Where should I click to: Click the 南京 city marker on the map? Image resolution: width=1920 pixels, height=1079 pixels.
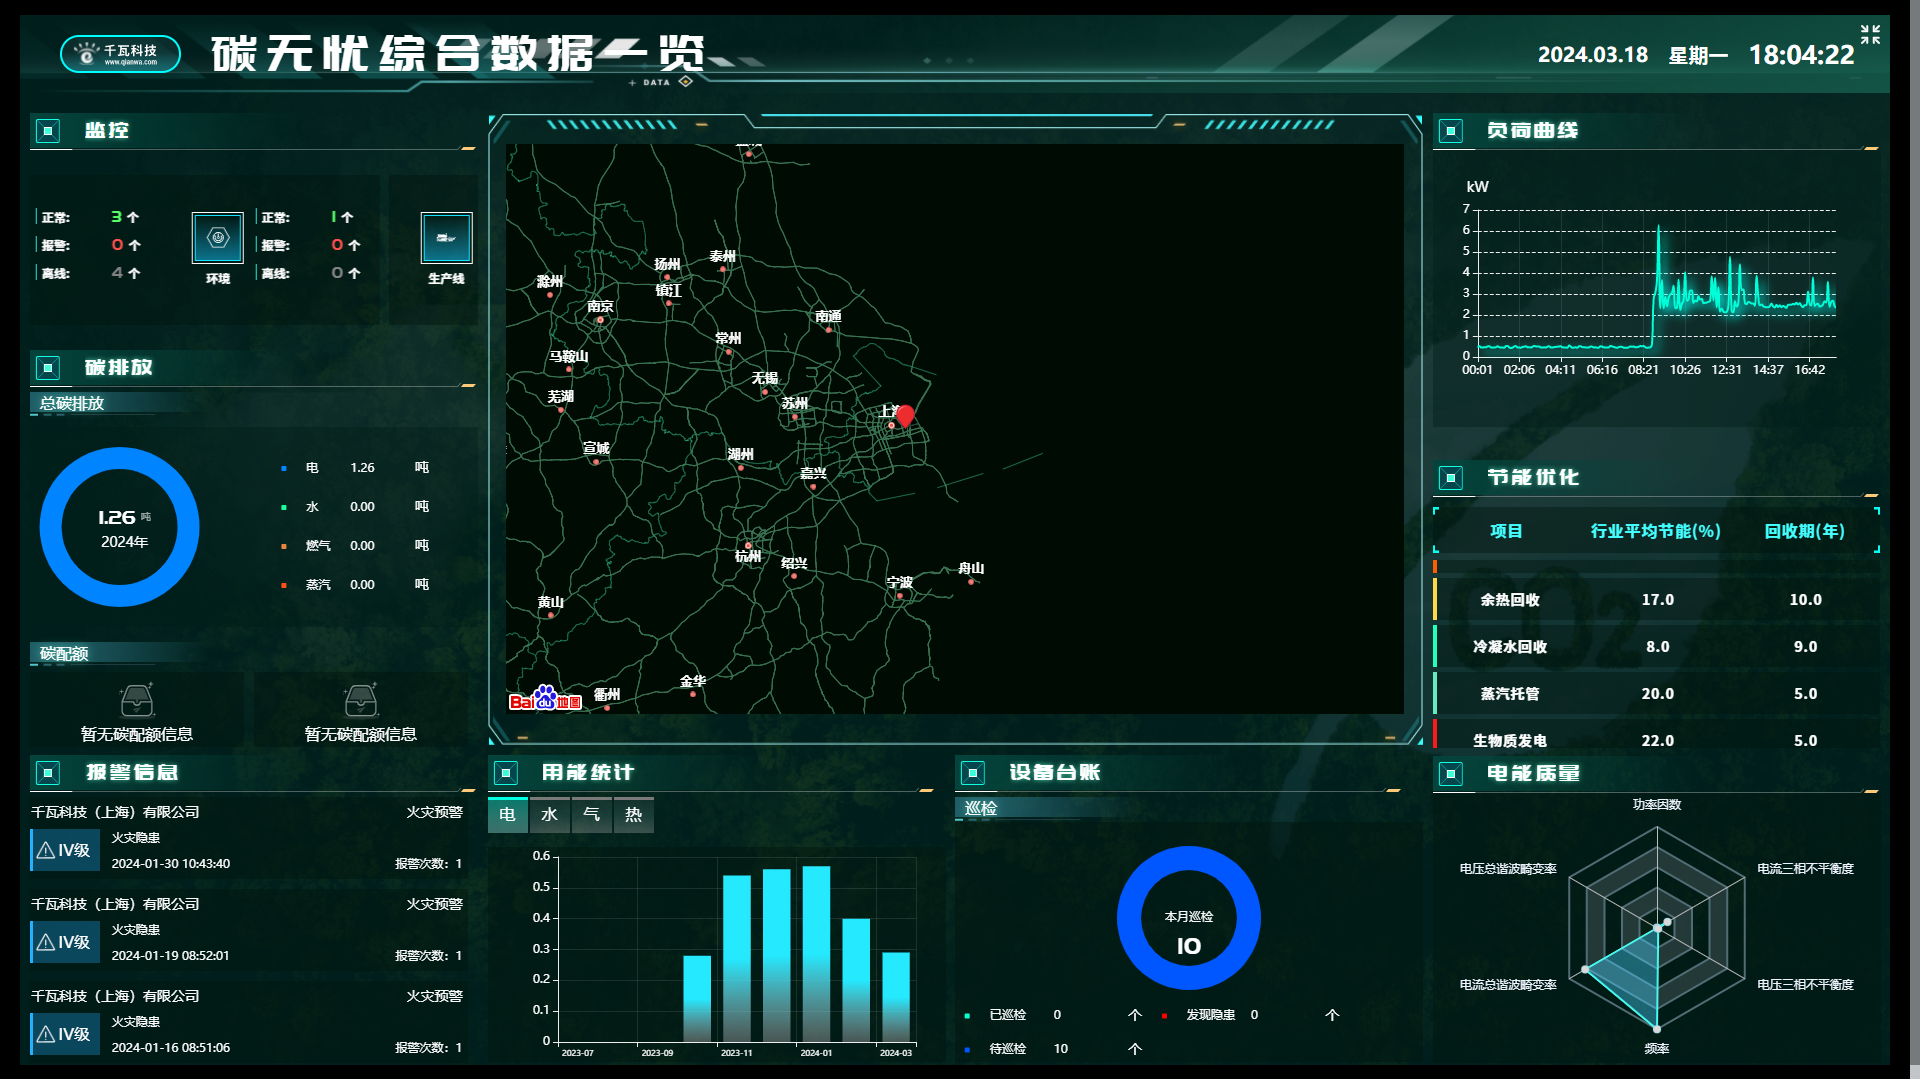600,319
